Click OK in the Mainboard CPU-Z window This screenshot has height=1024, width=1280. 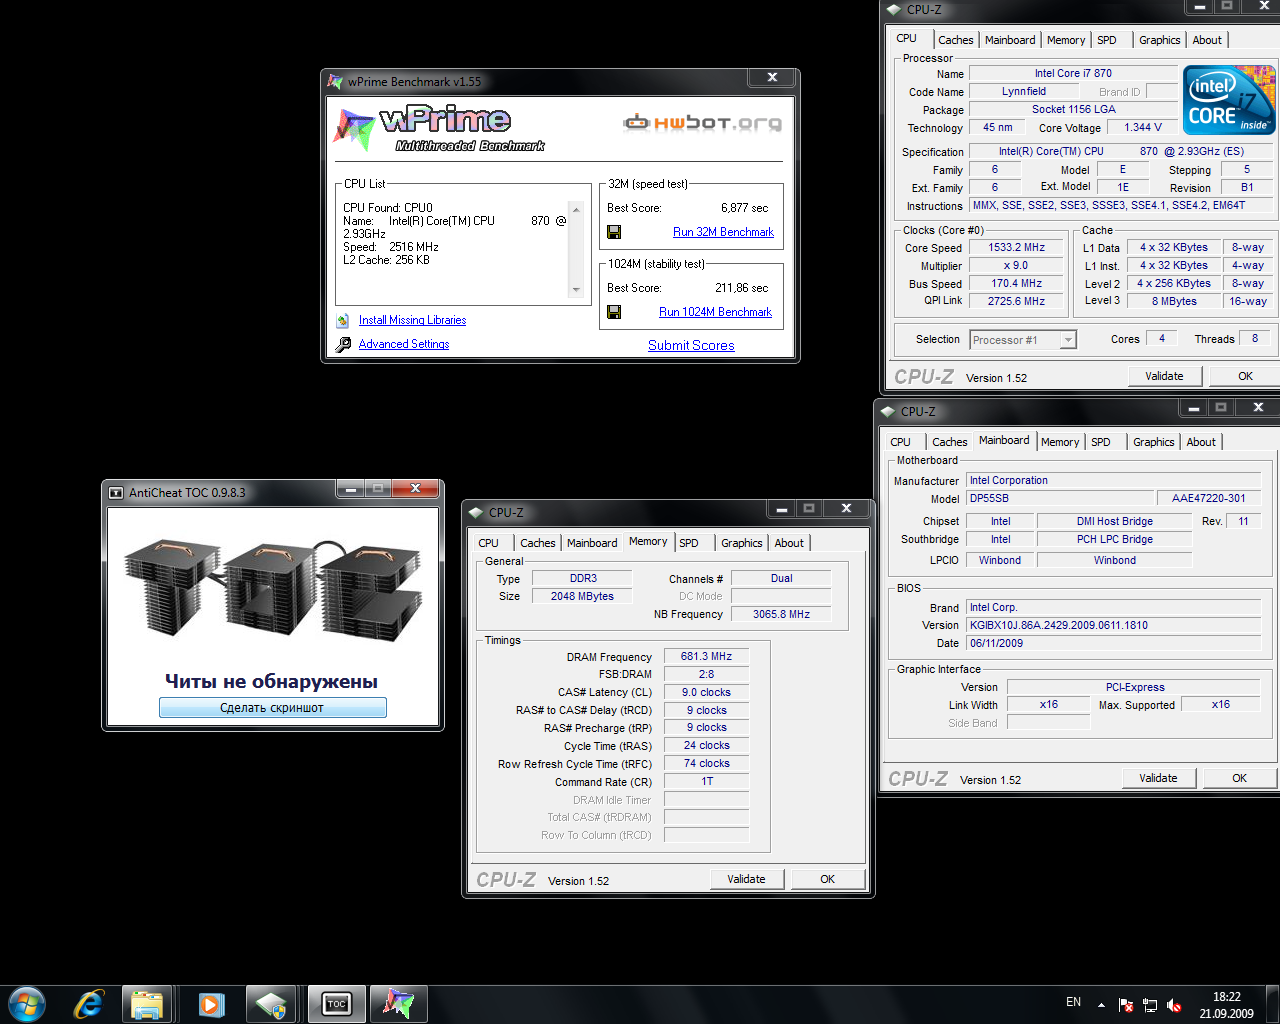[1239, 778]
